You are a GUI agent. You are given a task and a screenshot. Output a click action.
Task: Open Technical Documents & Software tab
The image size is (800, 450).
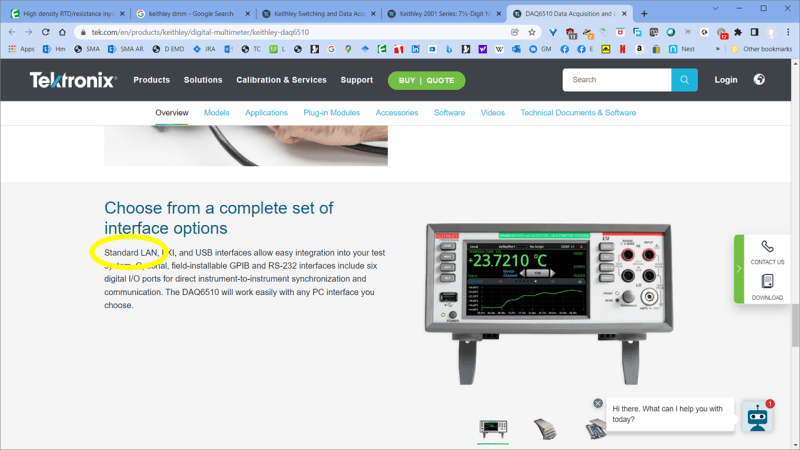[578, 113]
